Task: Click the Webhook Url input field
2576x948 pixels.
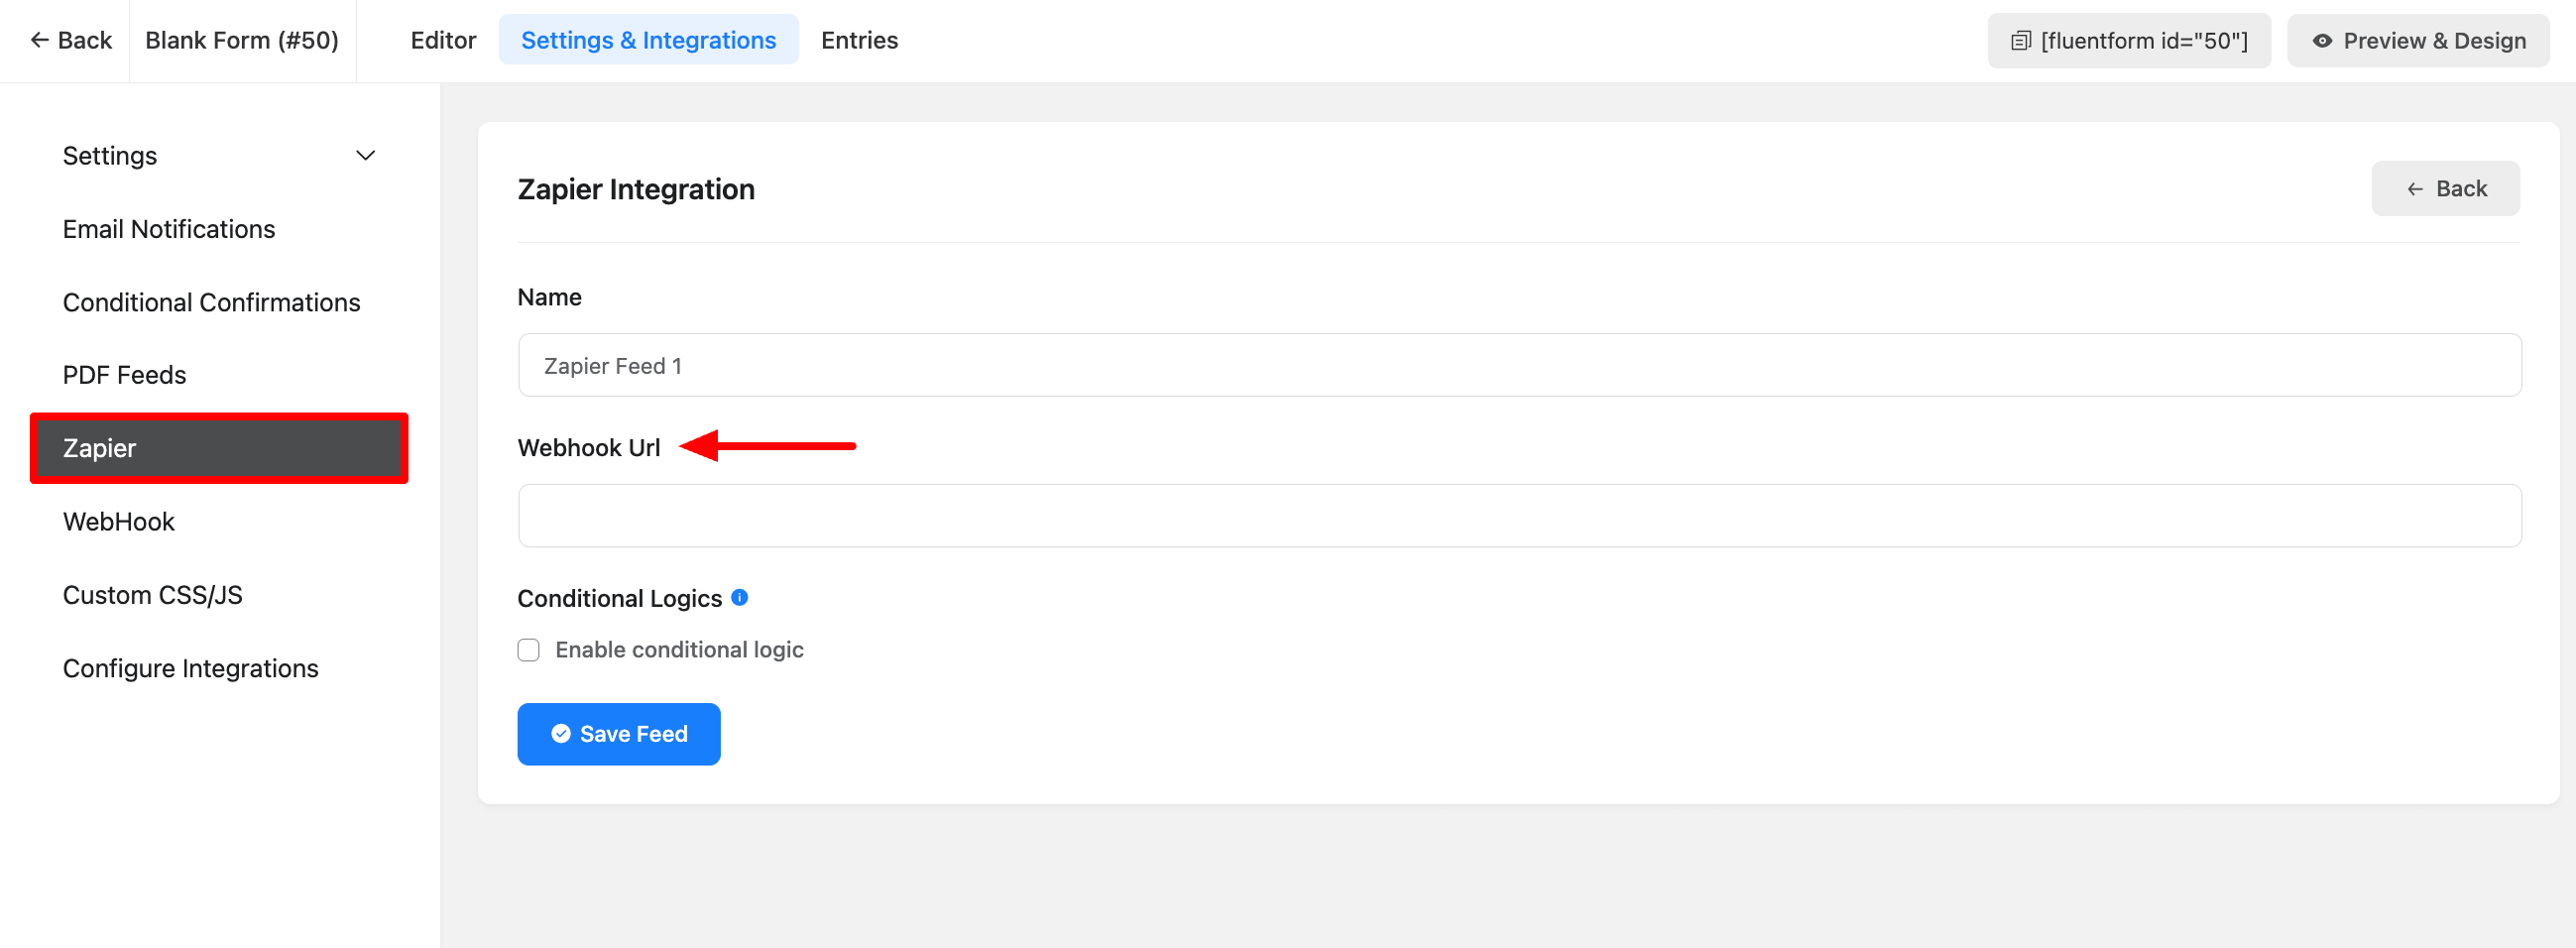Action: pyautogui.click(x=1519, y=516)
